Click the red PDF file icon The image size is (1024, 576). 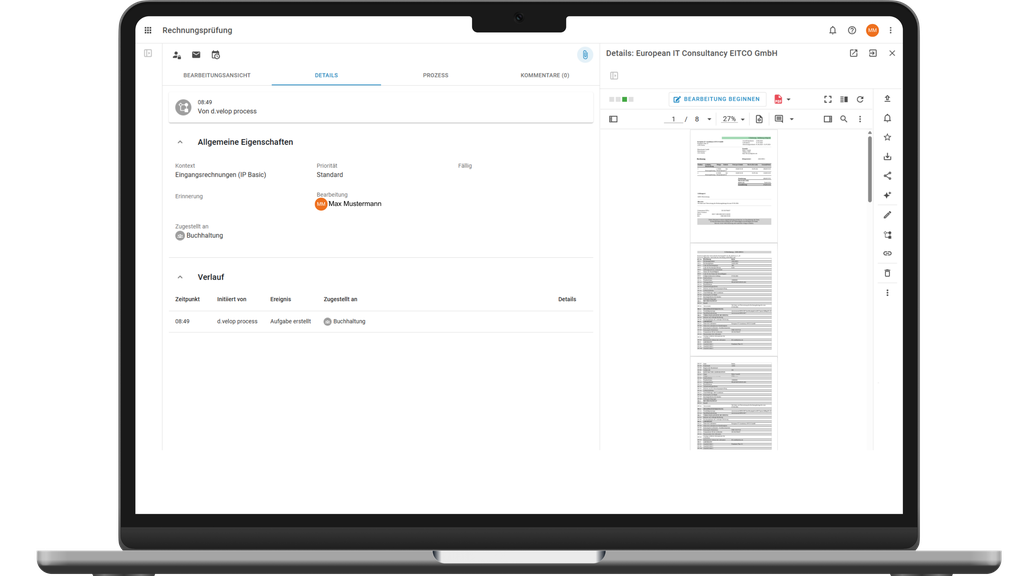click(x=778, y=99)
